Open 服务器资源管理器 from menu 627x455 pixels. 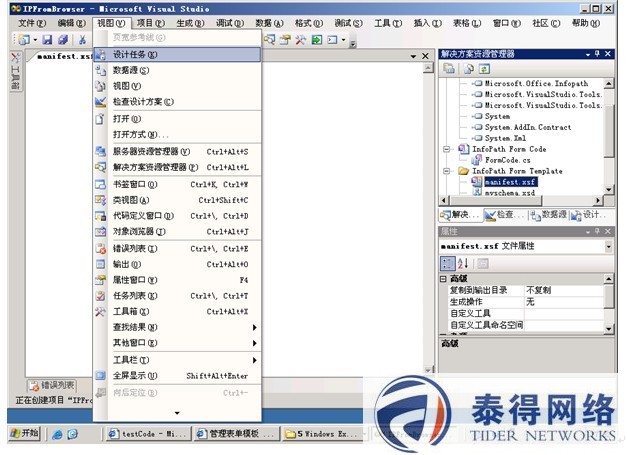click(177, 152)
